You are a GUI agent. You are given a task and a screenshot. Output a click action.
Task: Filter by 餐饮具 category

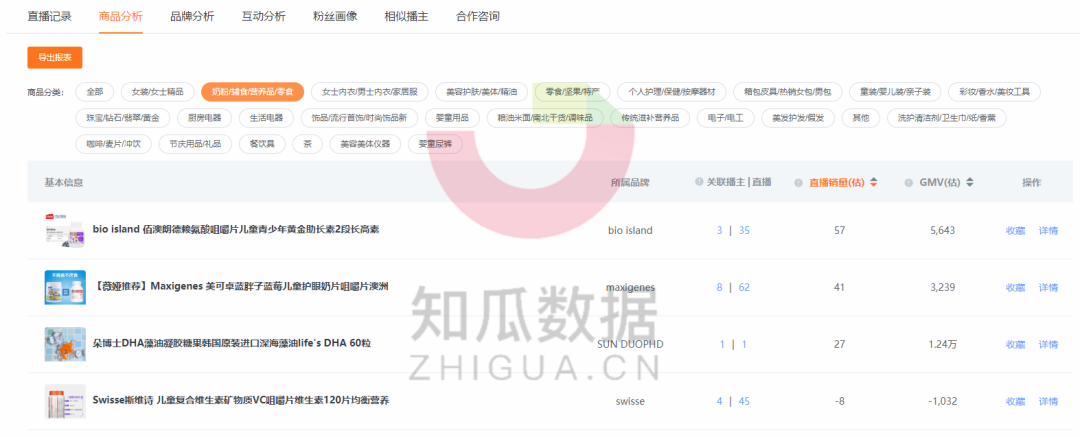point(262,144)
